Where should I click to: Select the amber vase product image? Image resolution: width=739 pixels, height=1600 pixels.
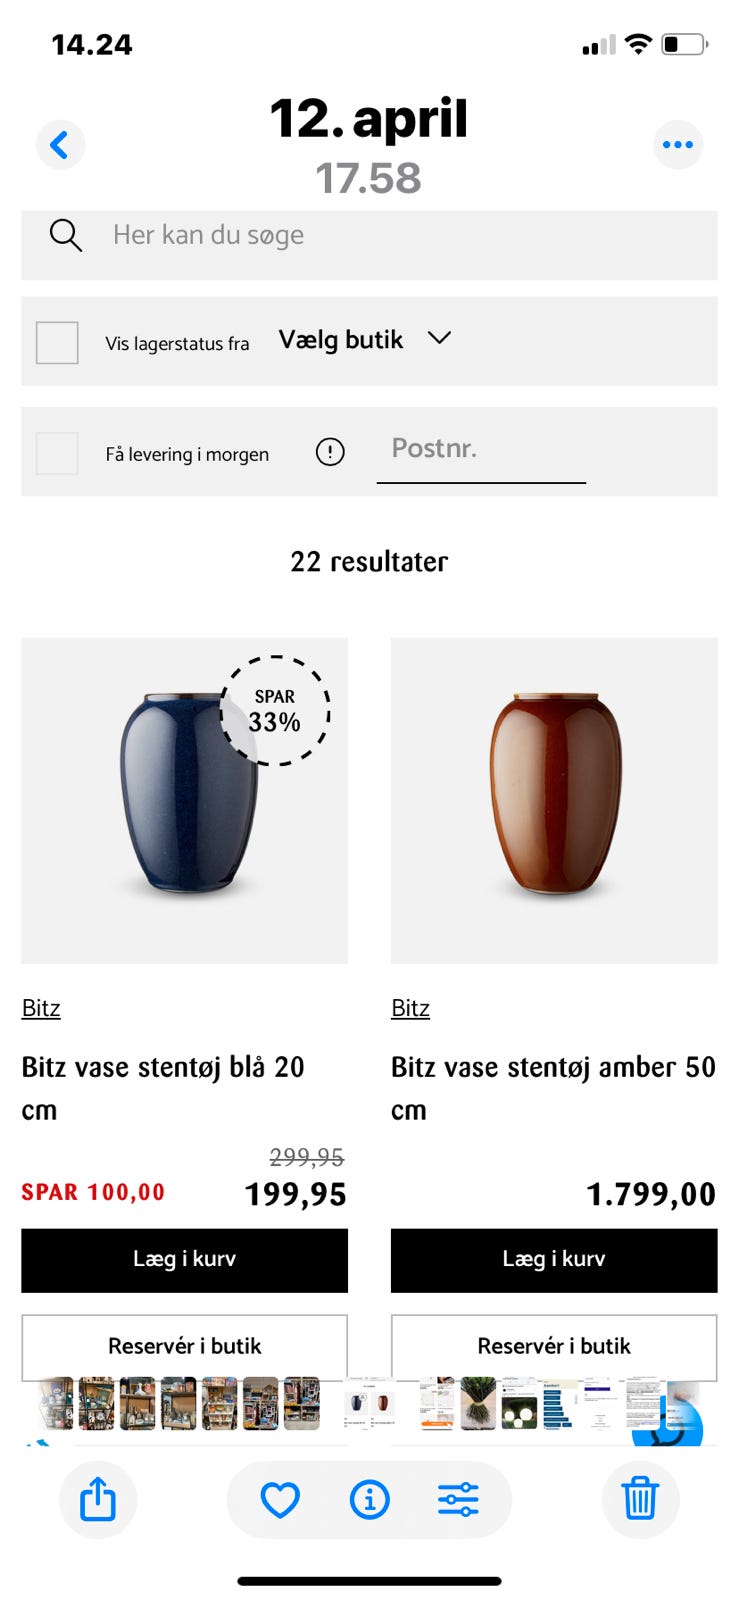(554, 800)
